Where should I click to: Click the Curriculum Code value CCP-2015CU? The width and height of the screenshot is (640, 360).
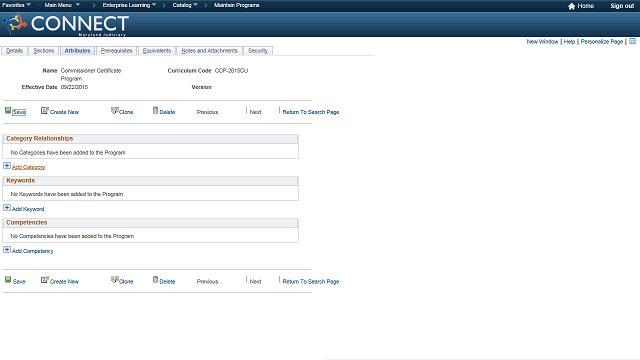point(231,71)
